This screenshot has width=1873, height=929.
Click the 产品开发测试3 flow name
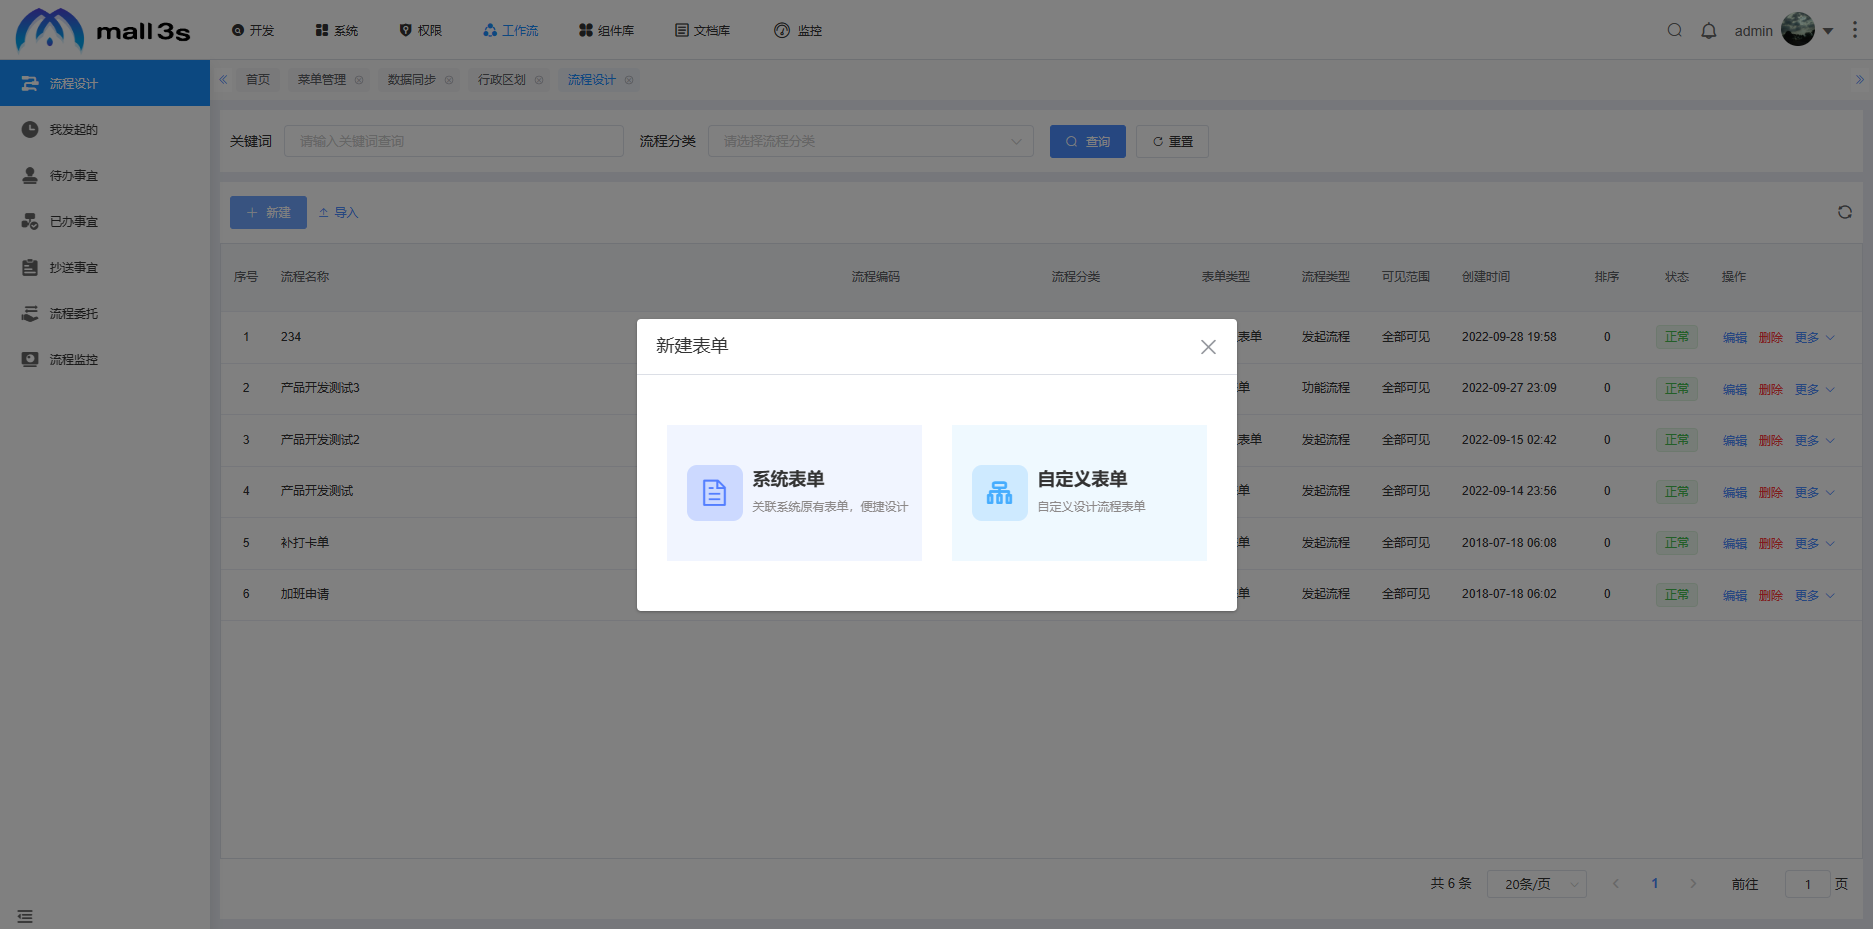point(320,388)
